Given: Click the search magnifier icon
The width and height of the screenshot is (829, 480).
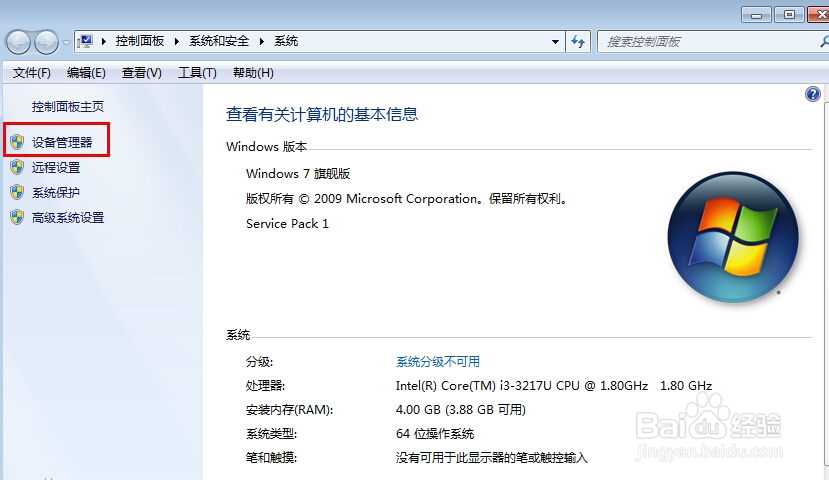Looking at the screenshot, I should pos(824,41).
